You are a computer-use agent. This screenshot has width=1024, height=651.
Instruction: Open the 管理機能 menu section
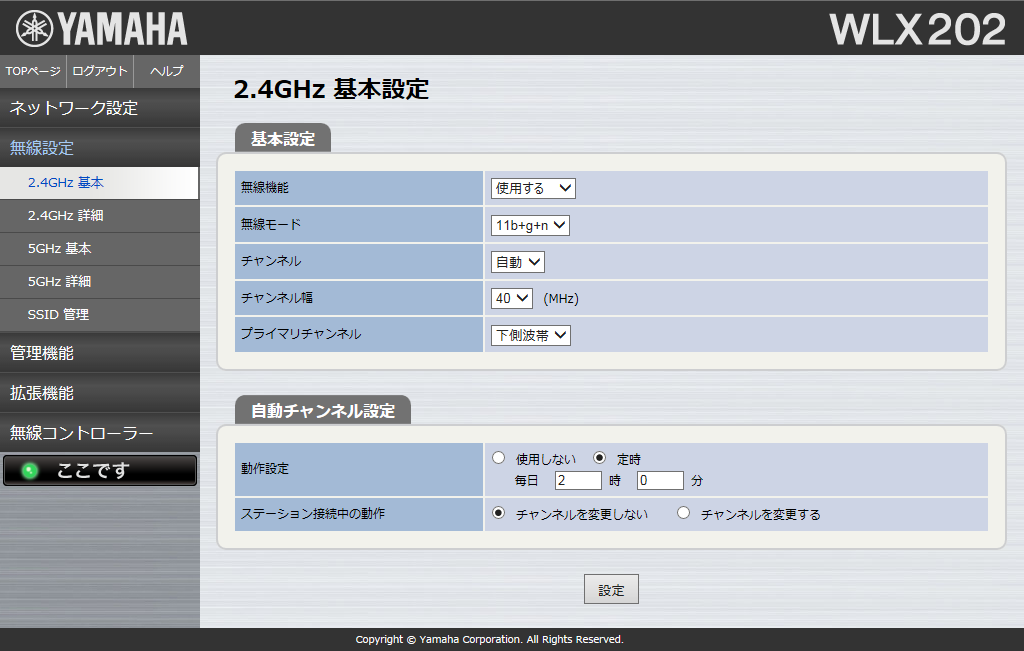pyautogui.click(x=100, y=353)
